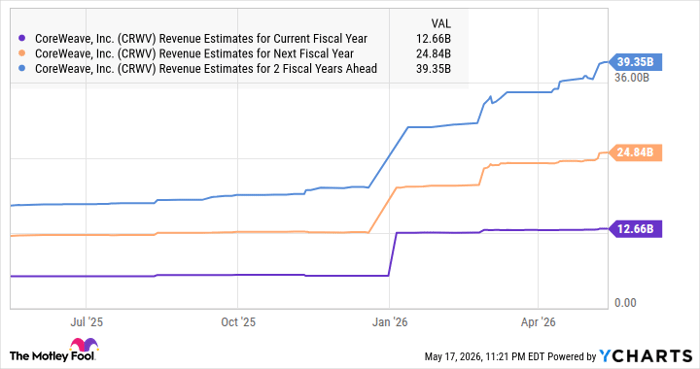Viewport: 700px width, 369px height.
Task: Select 'Revenue Estimates for Next Fiscal Year' legend label
Action: [x=194, y=54]
